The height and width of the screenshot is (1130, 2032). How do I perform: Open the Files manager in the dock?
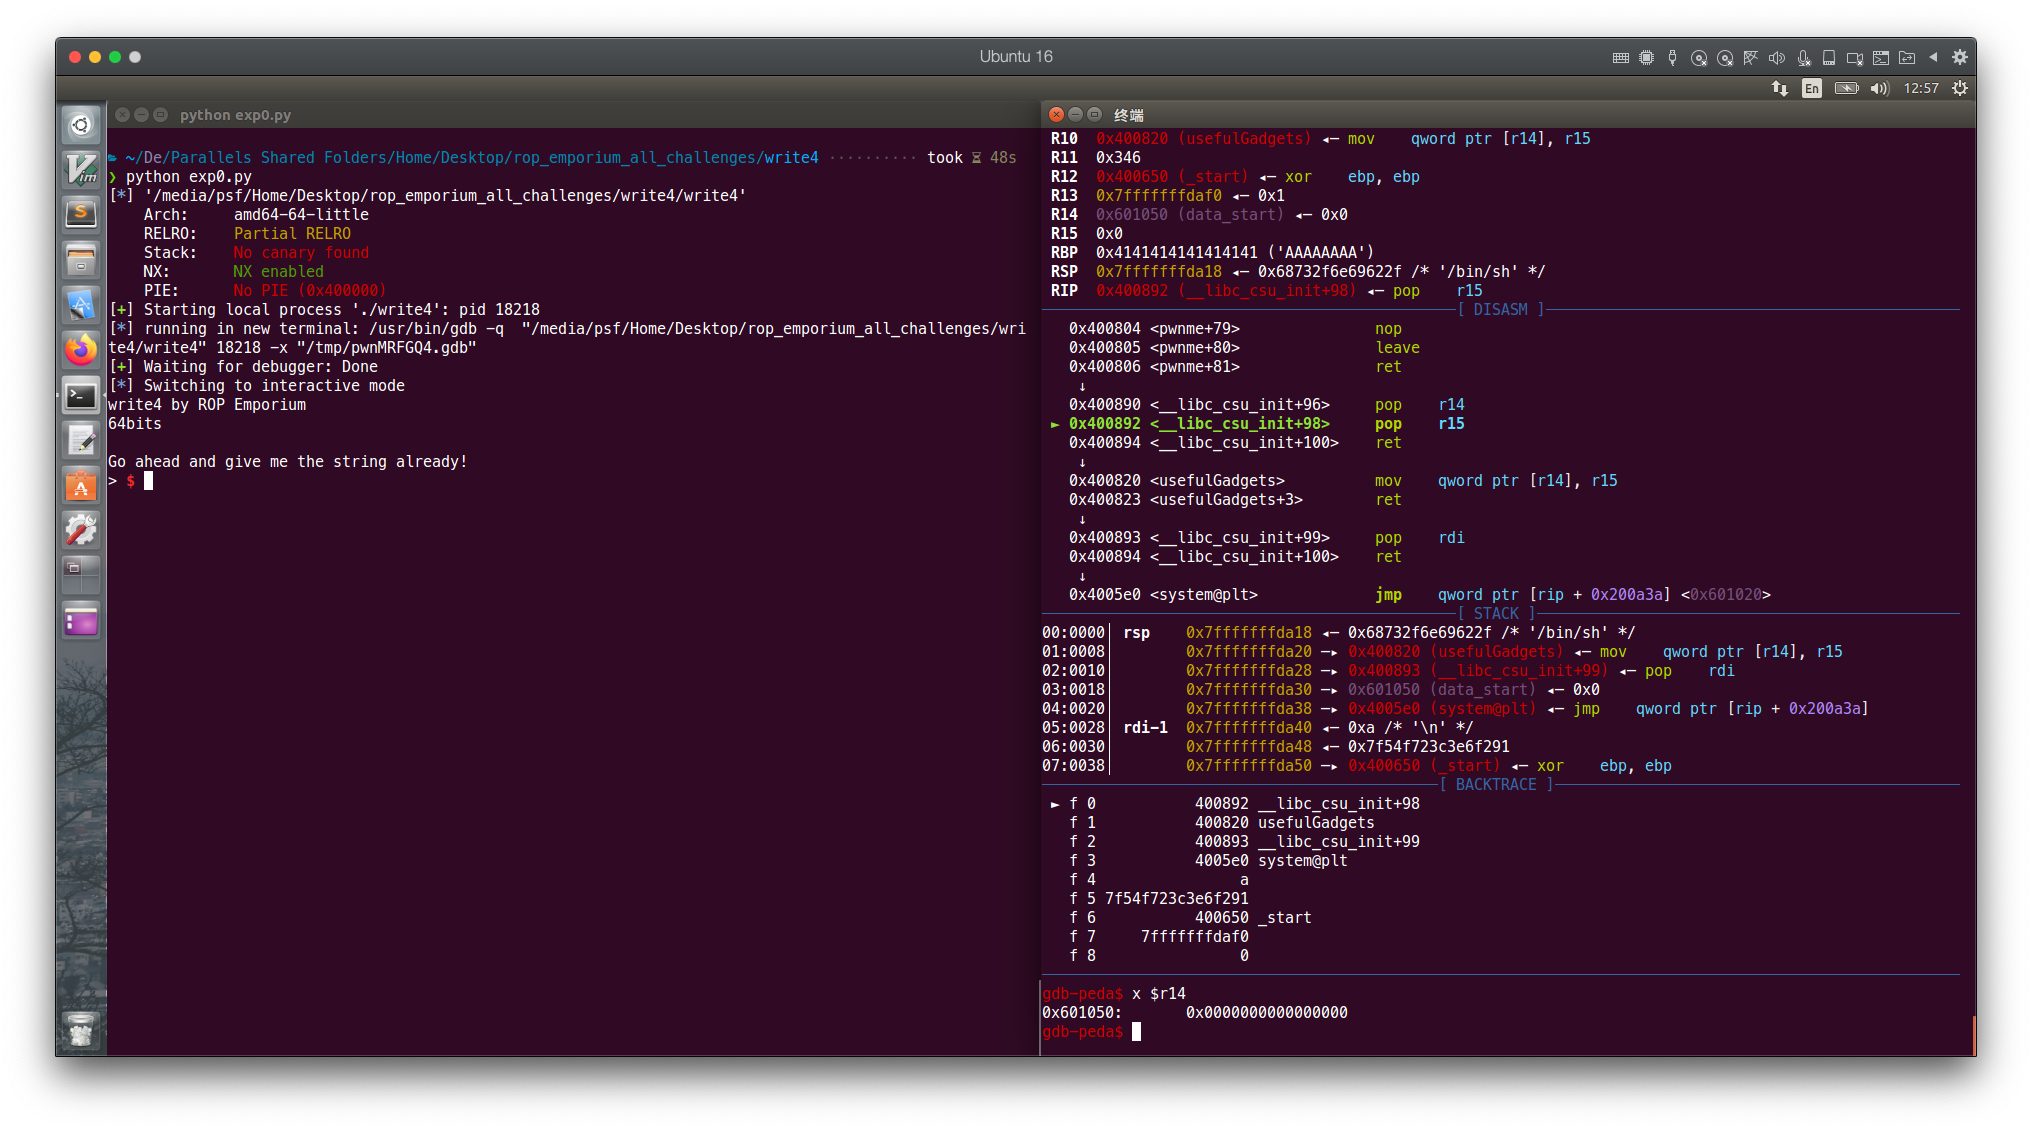81,260
